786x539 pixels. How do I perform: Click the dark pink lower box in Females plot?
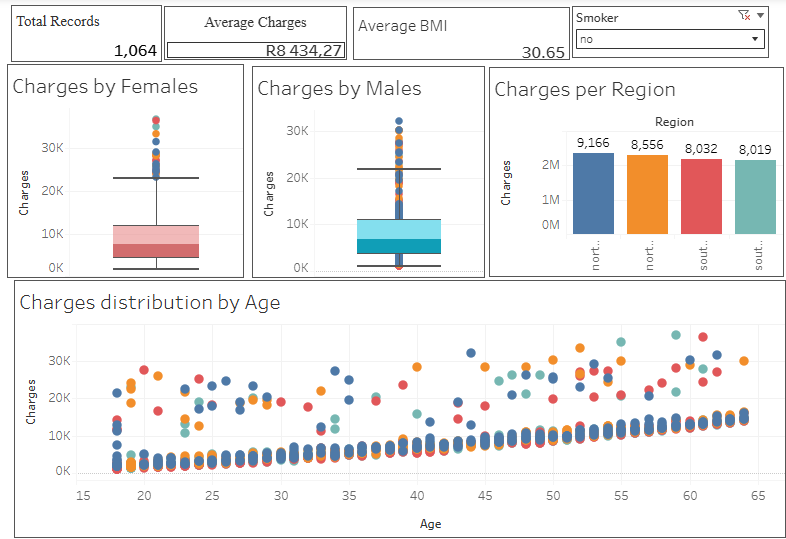(156, 251)
